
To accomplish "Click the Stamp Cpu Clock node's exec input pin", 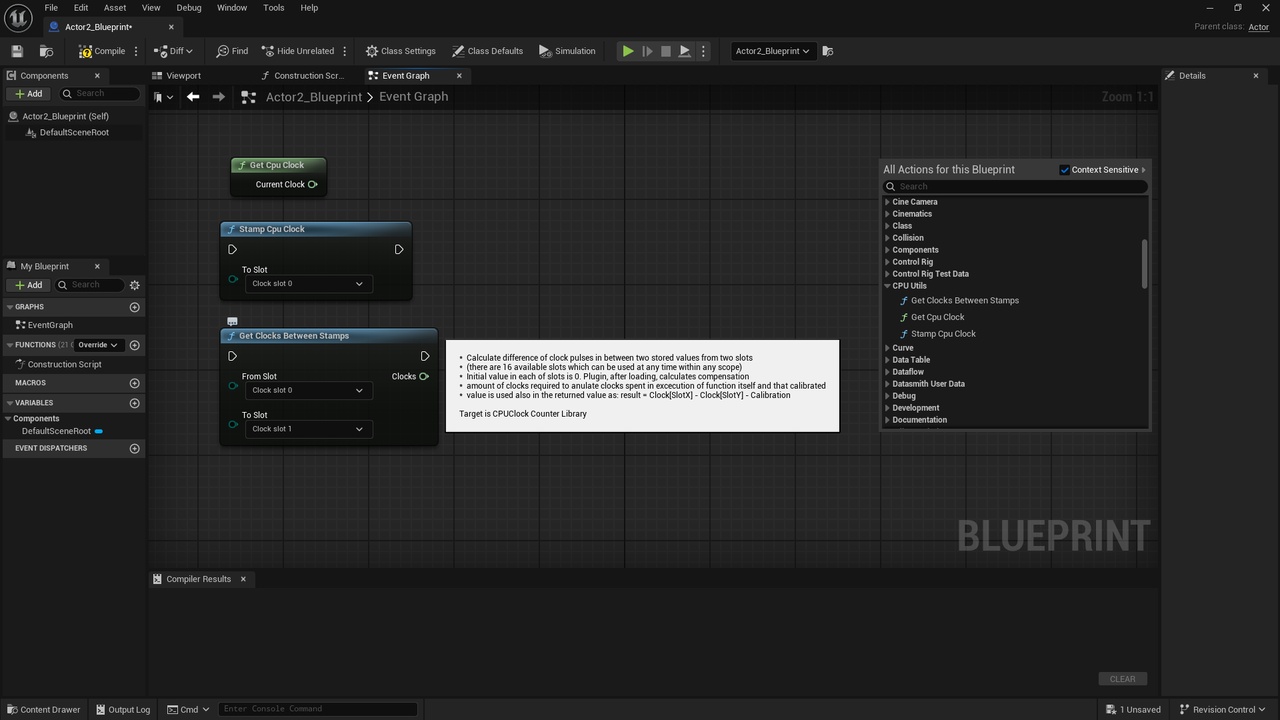I will (x=232, y=249).
